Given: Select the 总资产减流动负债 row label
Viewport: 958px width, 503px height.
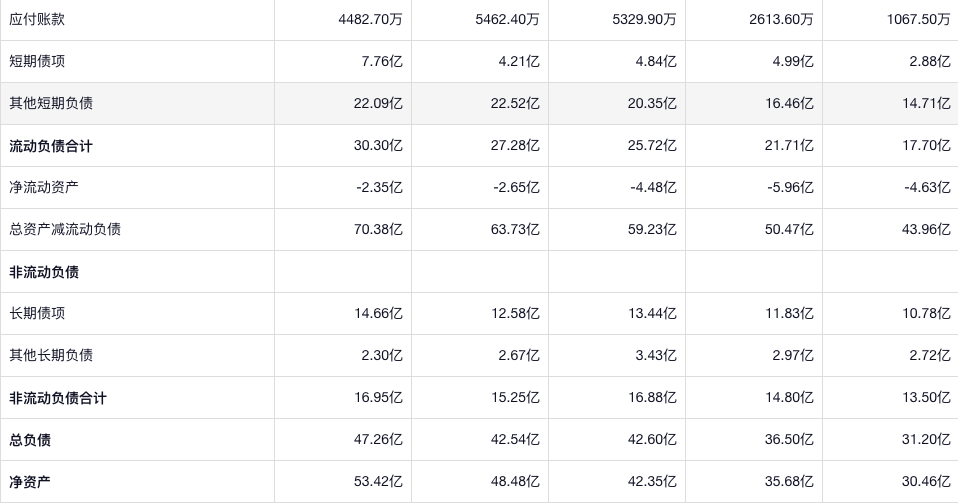Looking at the screenshot, I should [65, 229].
